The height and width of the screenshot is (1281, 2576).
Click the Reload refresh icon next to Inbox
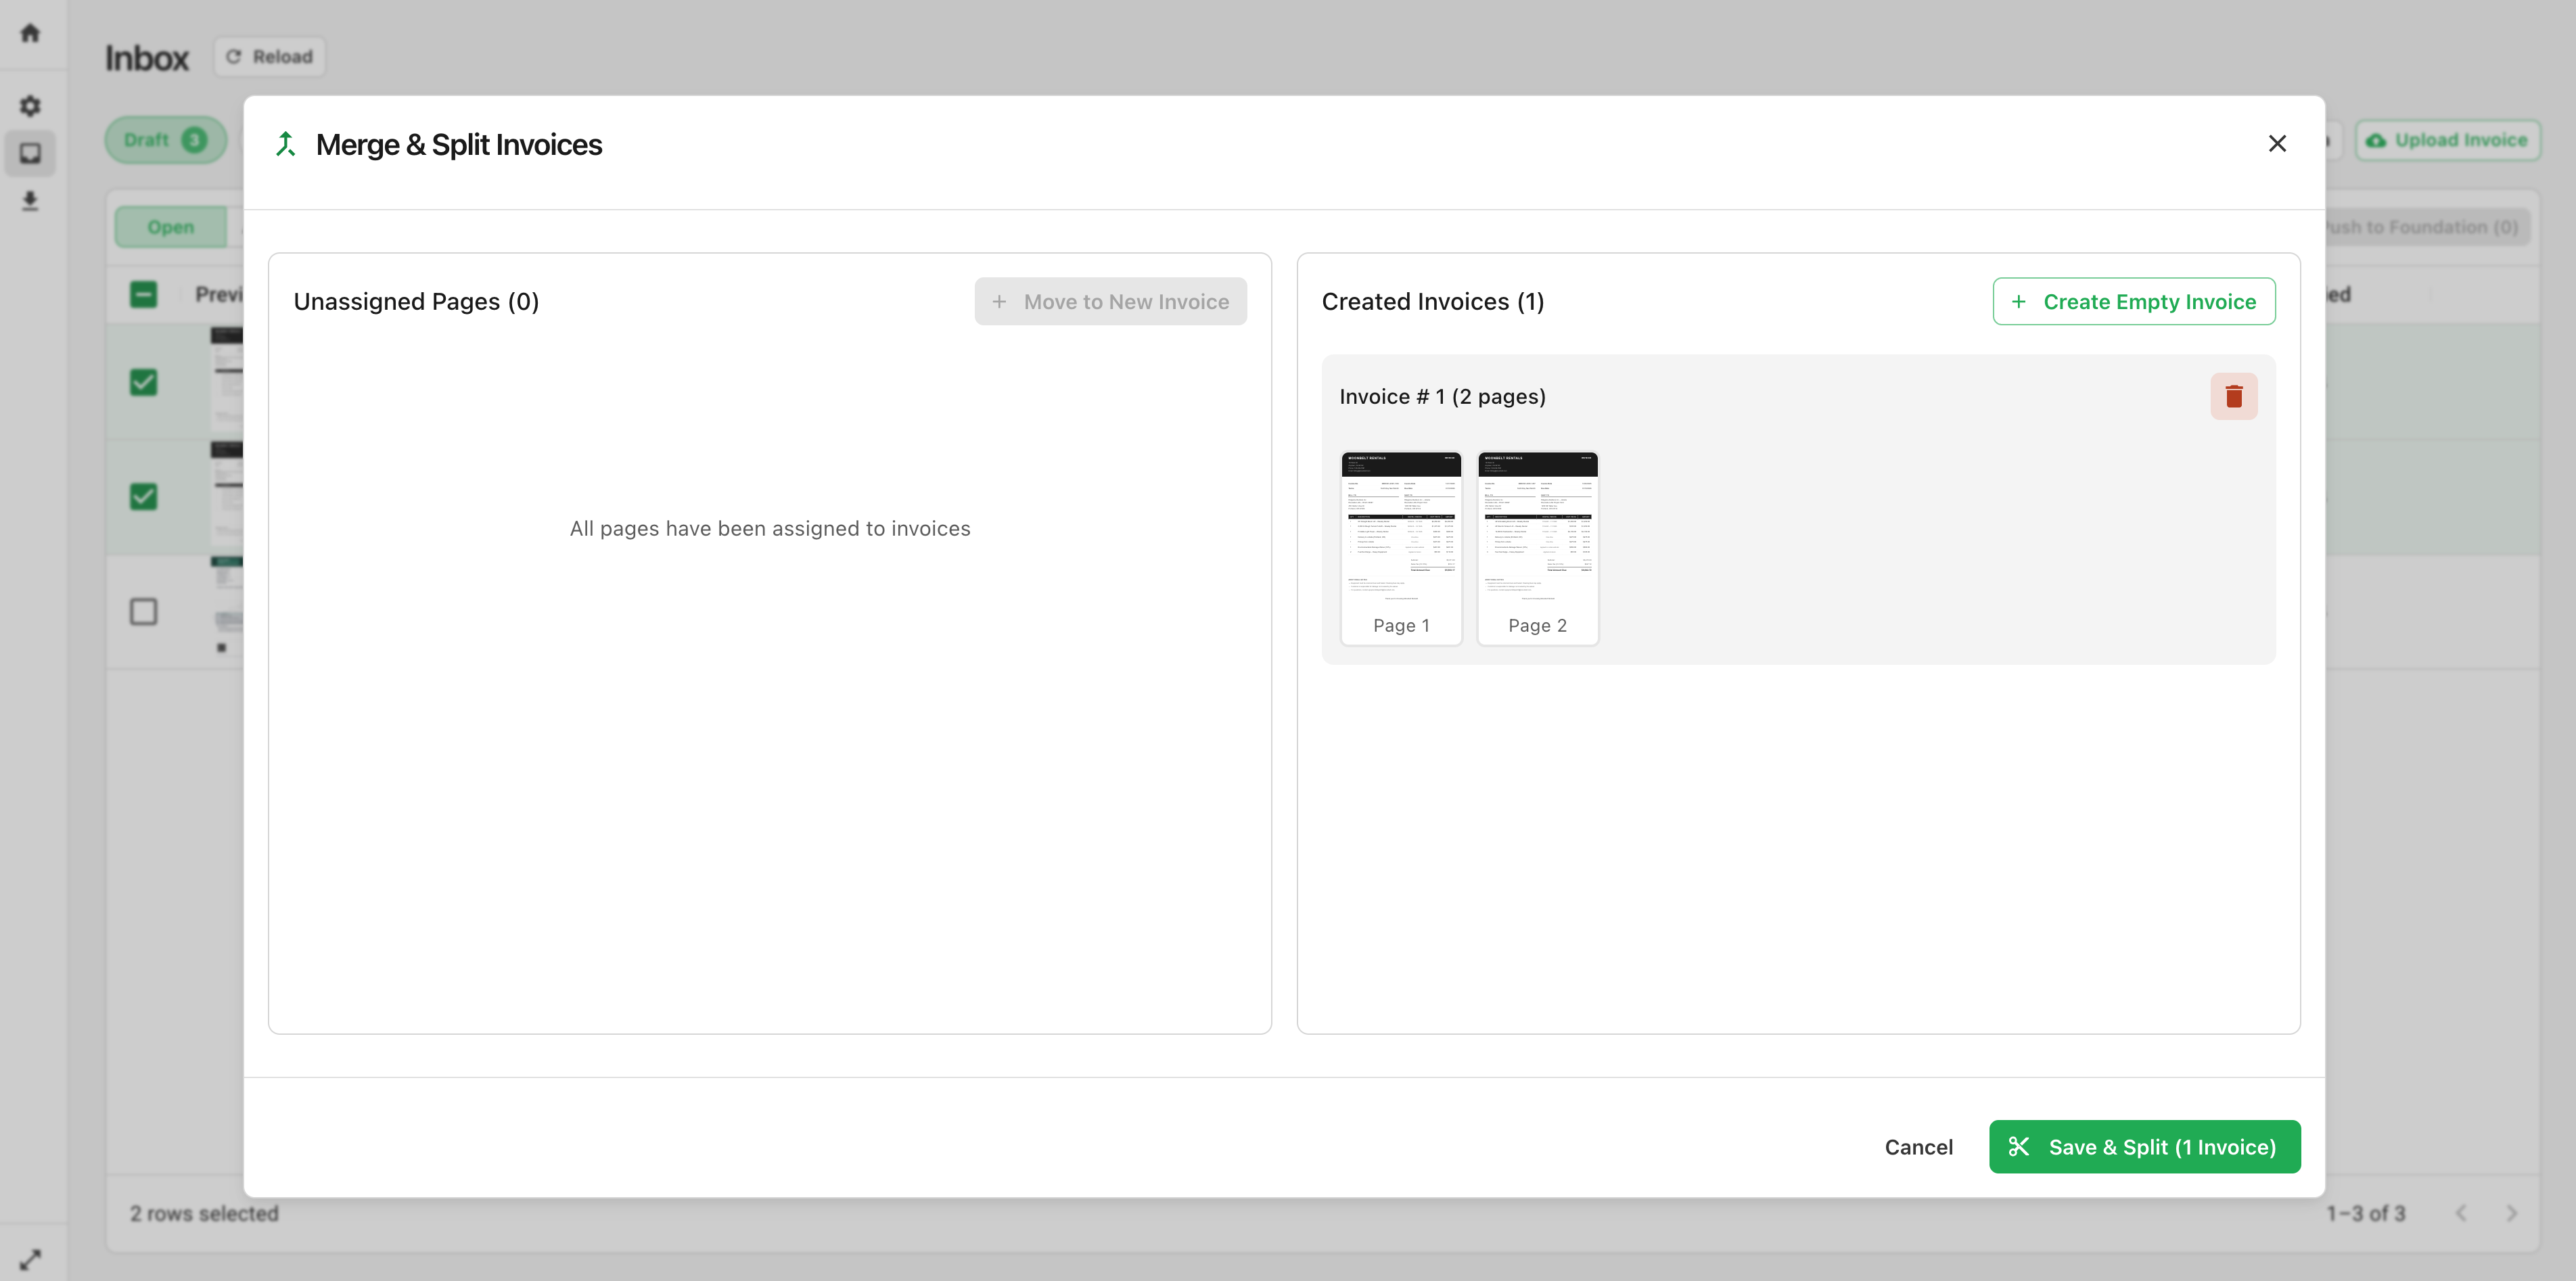235,56
